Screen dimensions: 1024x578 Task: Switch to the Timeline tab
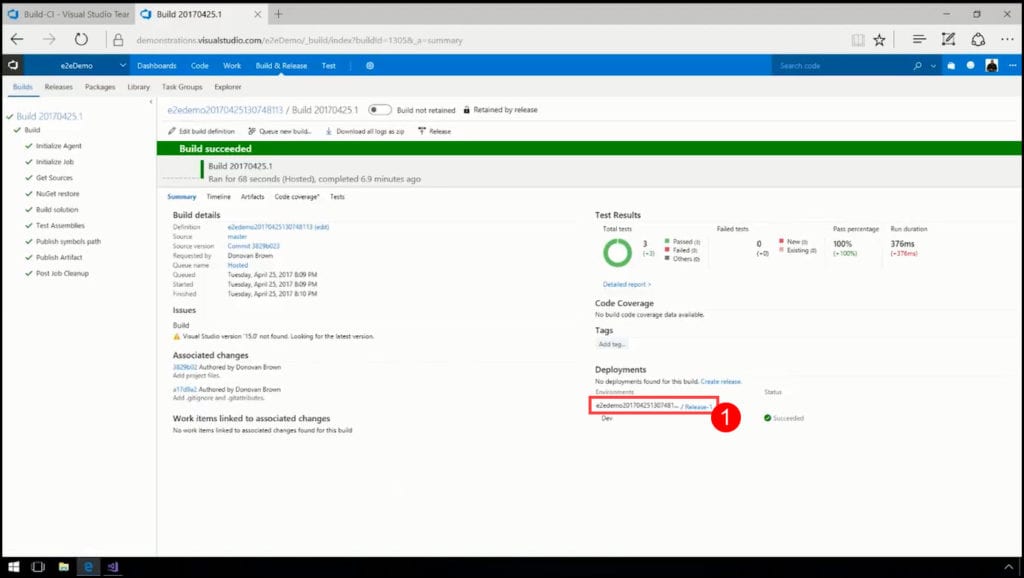(x=219, y=197)
